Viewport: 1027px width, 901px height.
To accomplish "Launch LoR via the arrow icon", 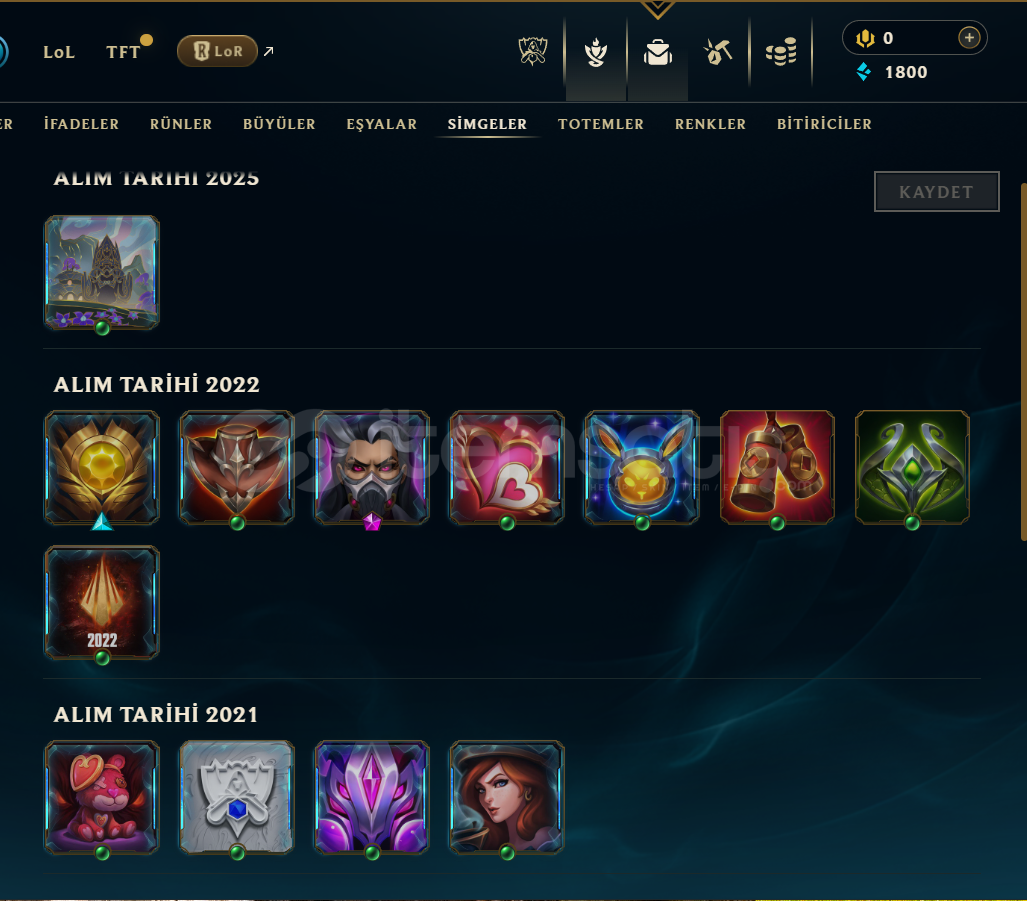I will pos(268,51).
